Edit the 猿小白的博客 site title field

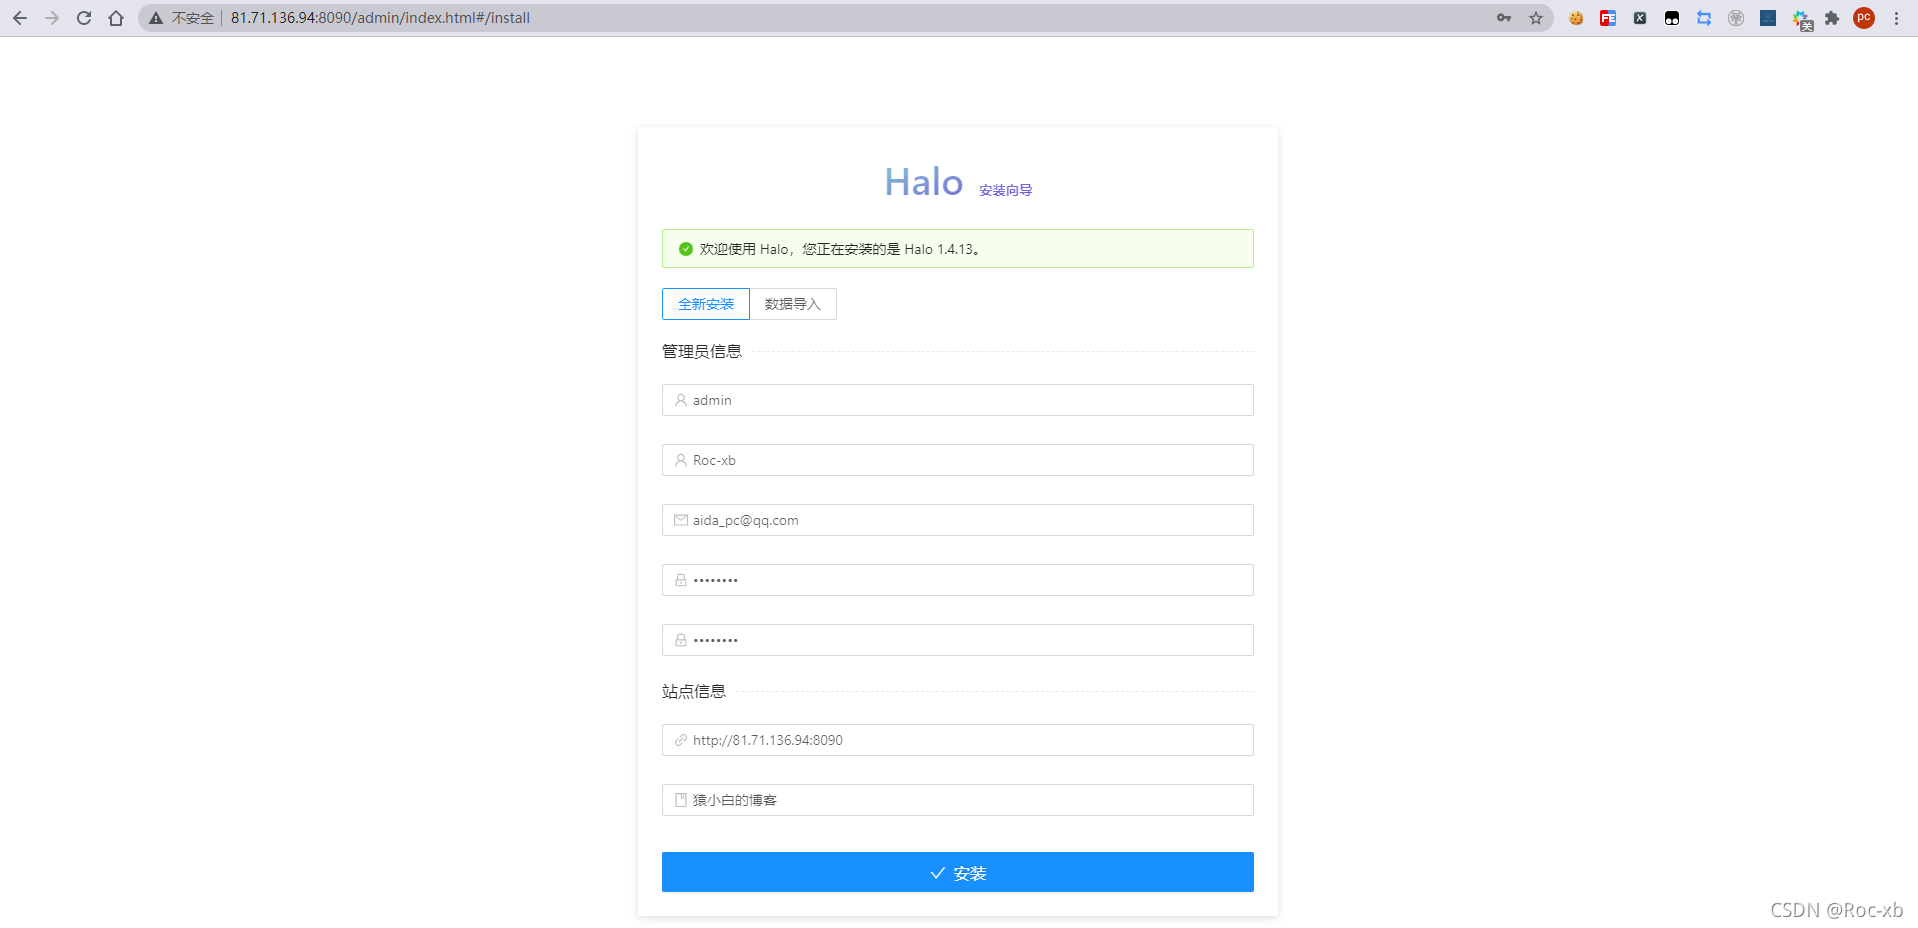[x=958, y=800]
